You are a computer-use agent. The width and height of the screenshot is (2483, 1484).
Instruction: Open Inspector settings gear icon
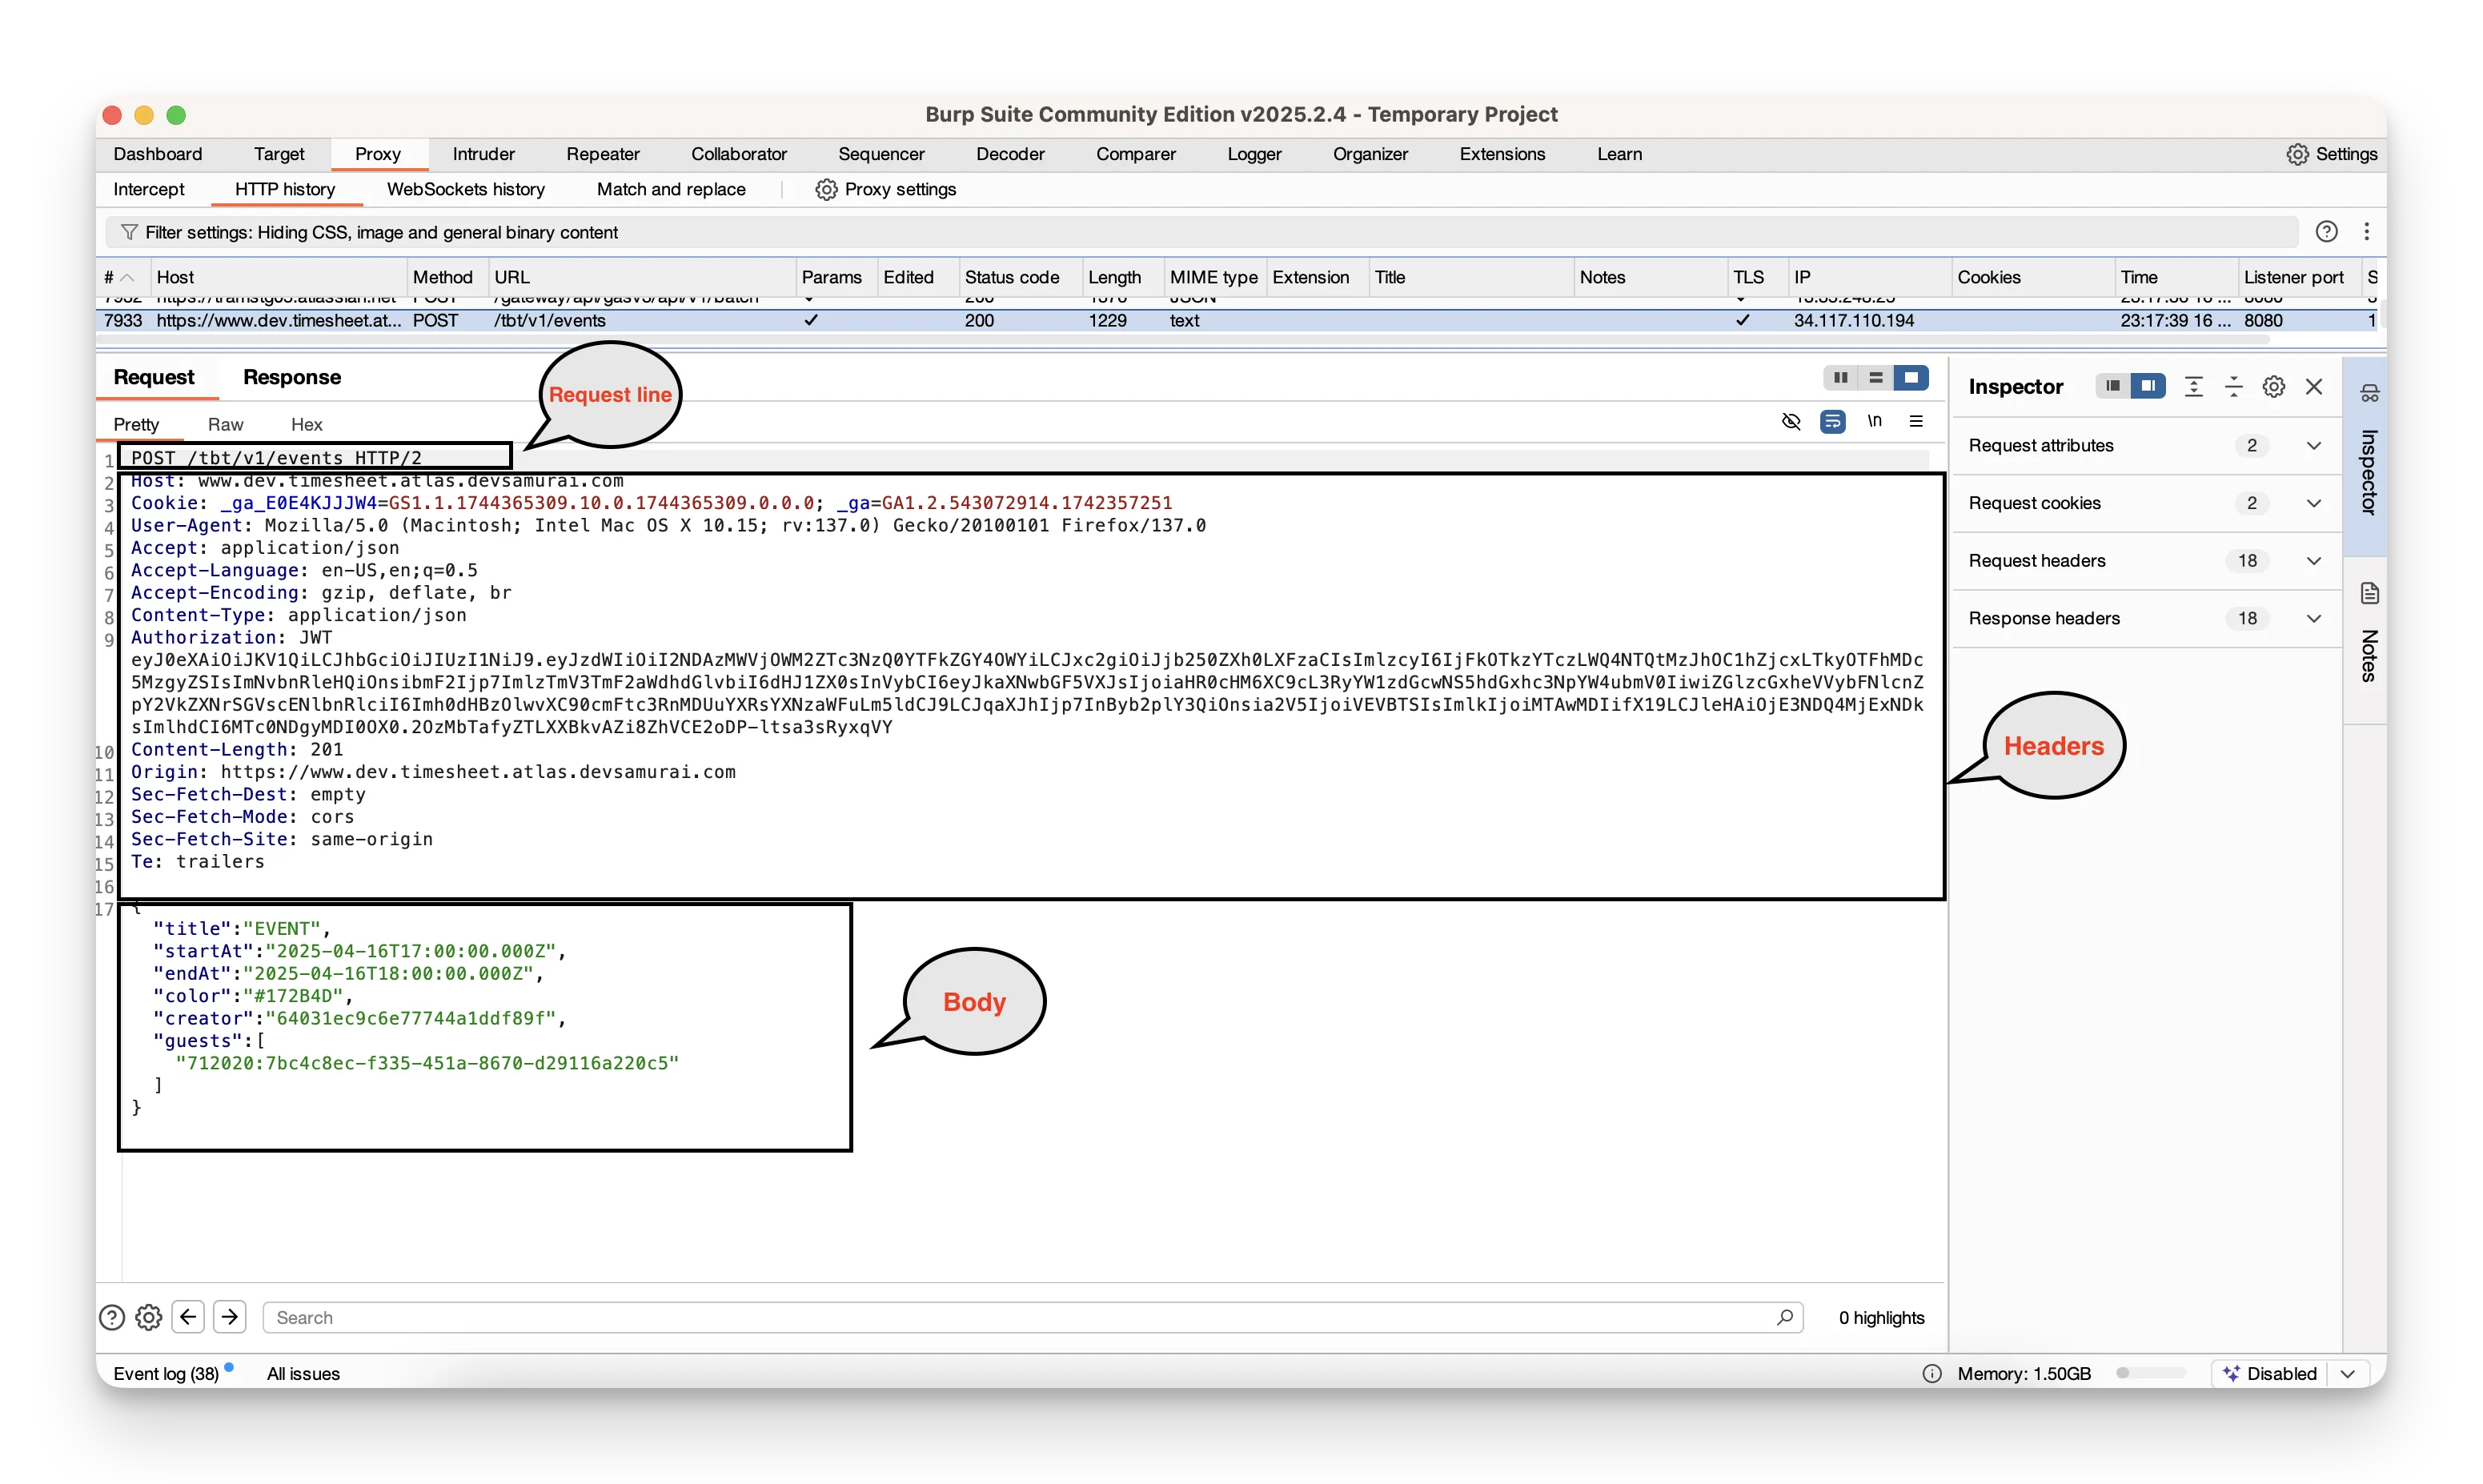(2273, 387)
